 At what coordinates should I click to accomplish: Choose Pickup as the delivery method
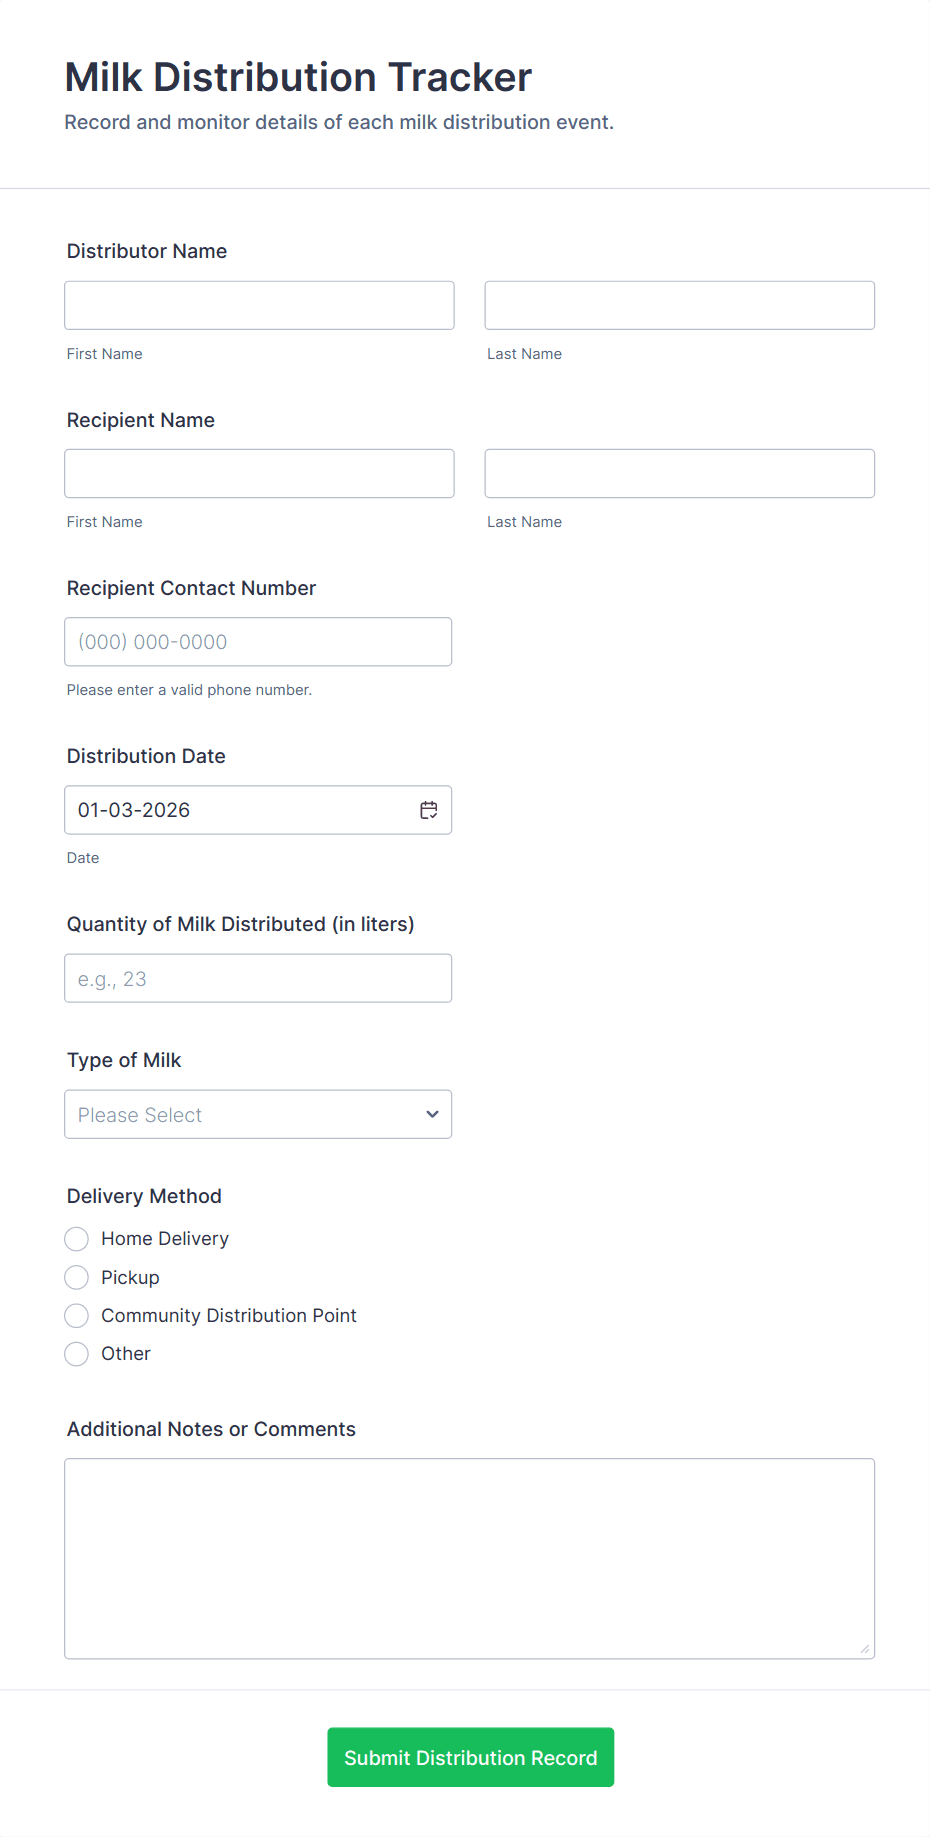pos(77,1278)
